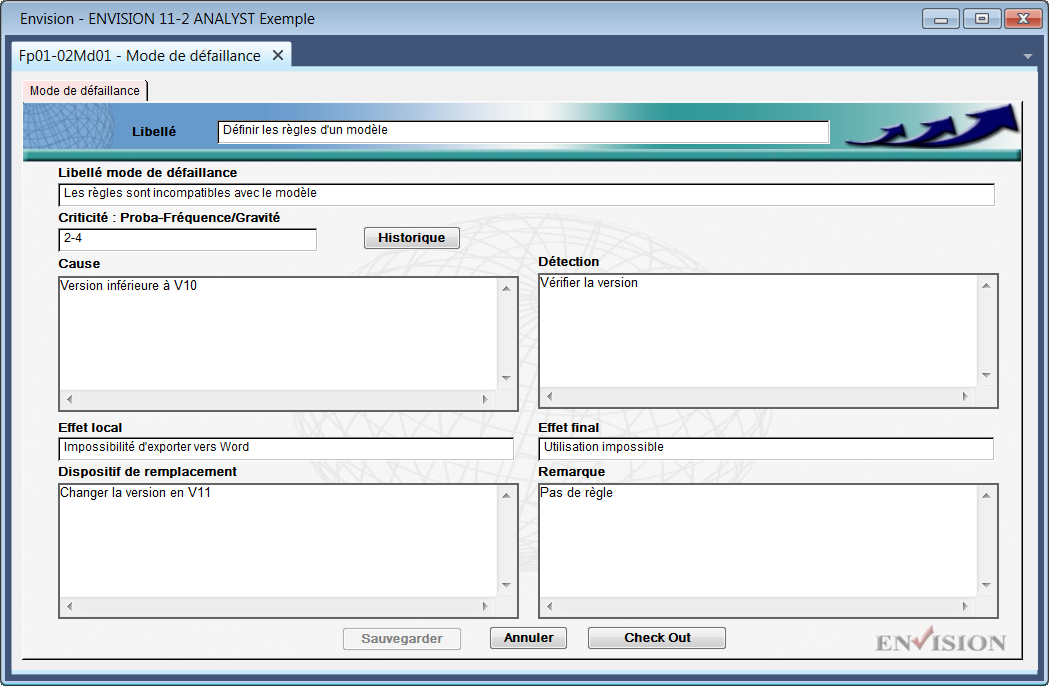This screenshot has height=686, width=1049.
Task: Click in the Dispositif de remplacement area
Action: click(x=278, y=540)
